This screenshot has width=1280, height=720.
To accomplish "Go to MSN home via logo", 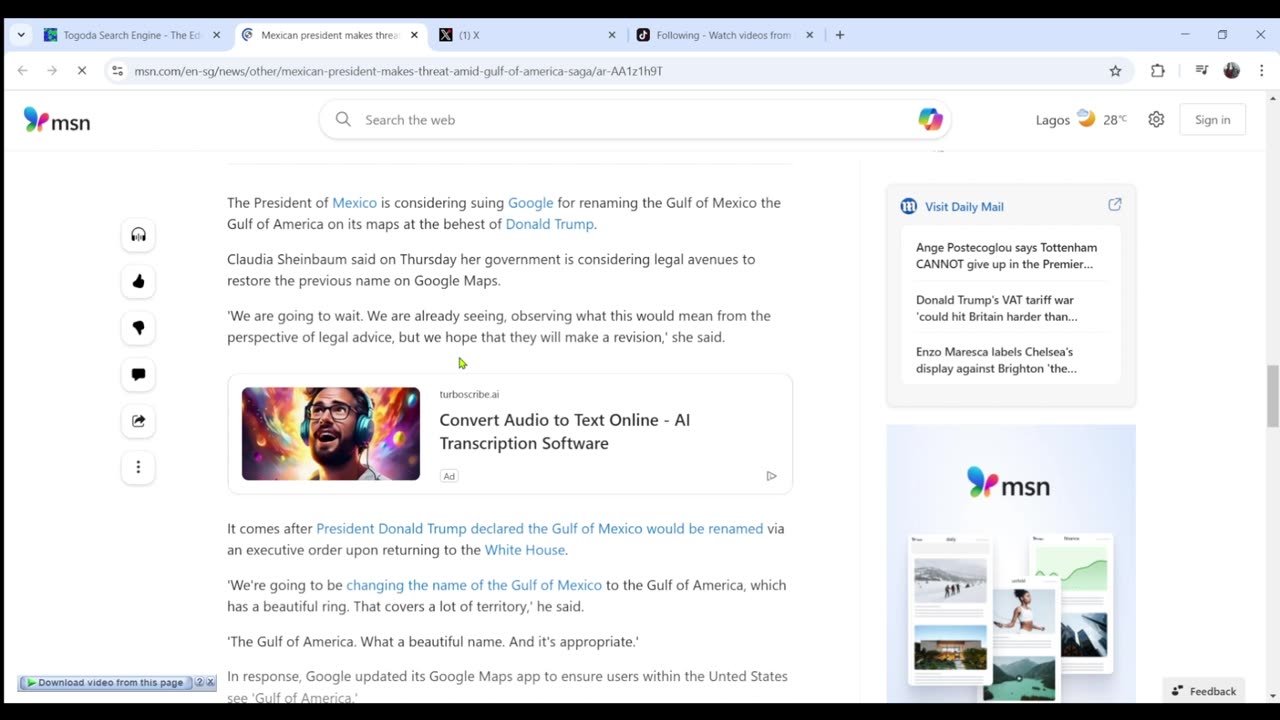I will [57, 121].
